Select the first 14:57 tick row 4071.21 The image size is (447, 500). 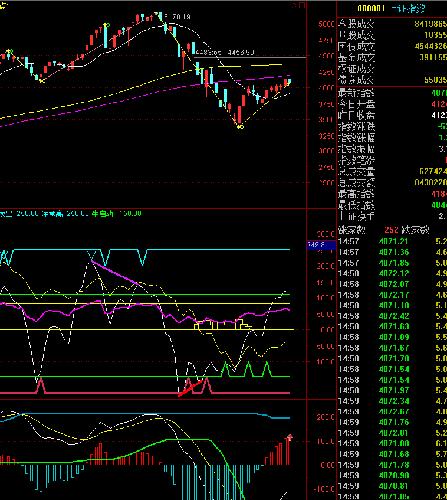click(x=392, y=241)
